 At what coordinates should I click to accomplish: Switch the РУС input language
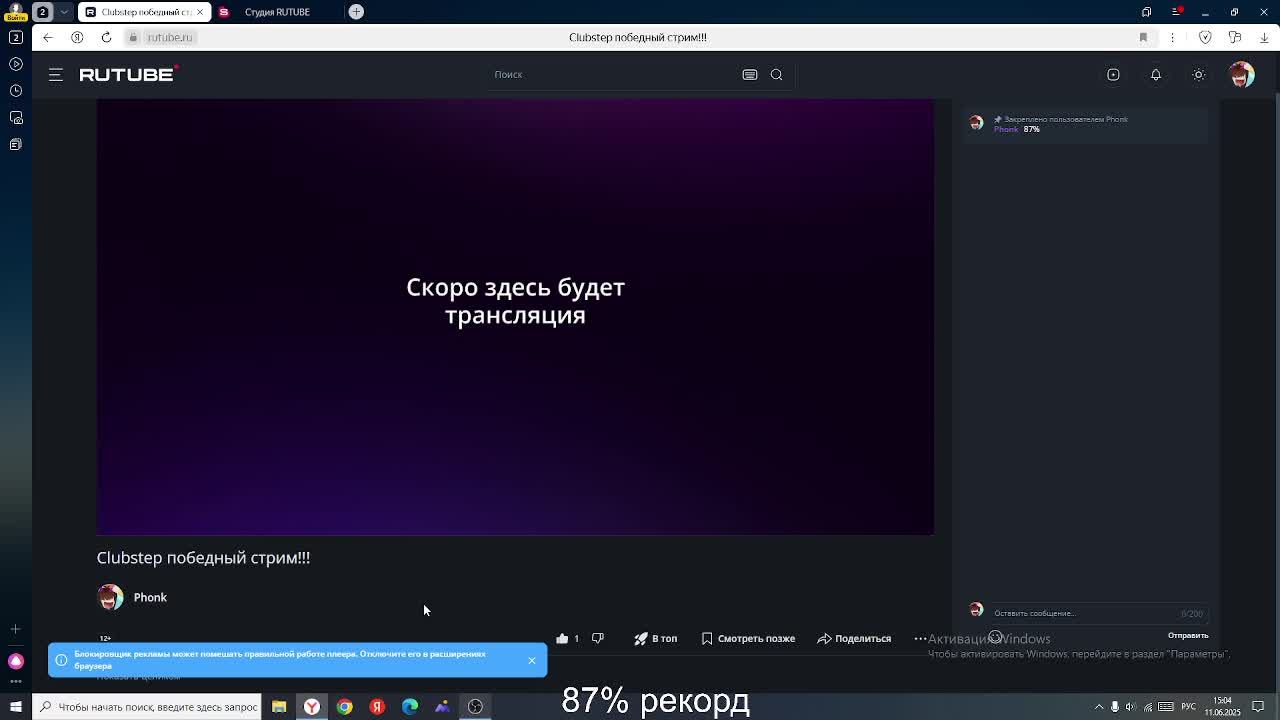[x=1189, y=707]
